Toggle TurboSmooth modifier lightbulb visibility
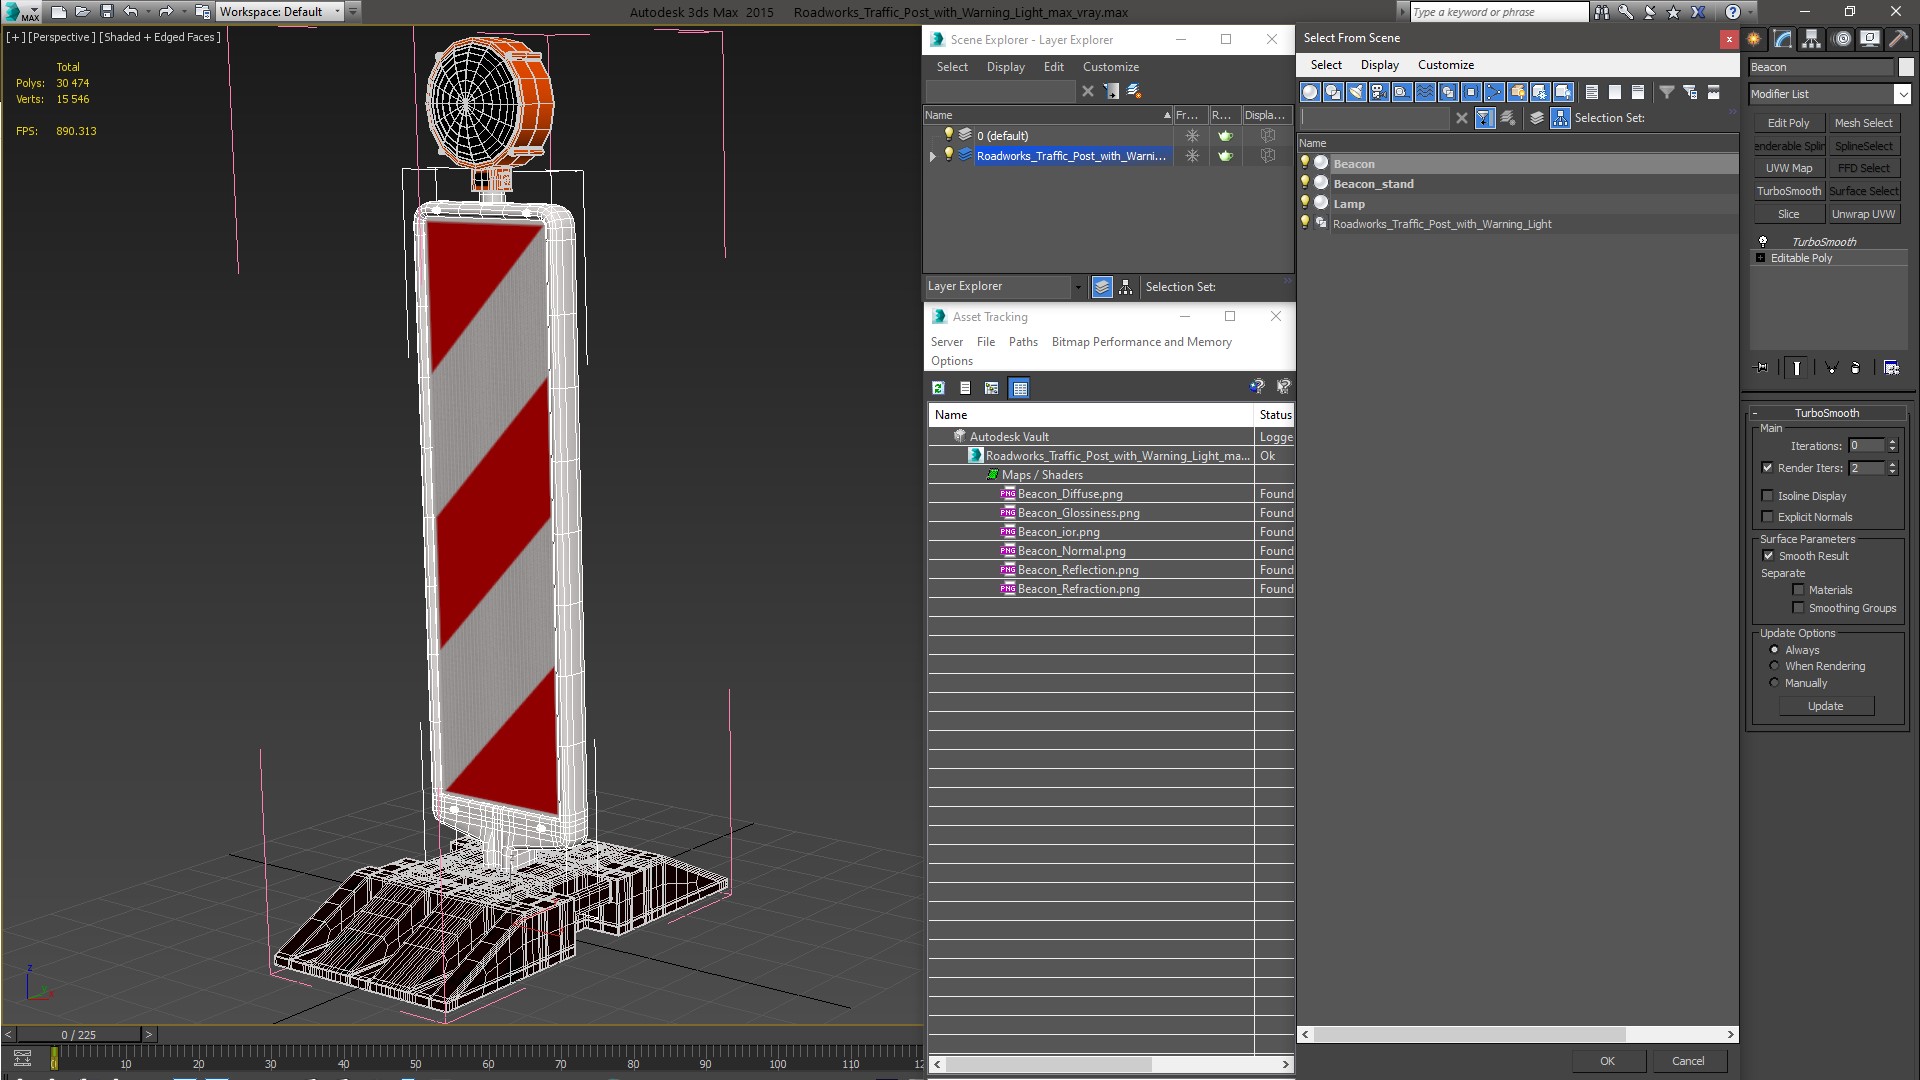The image size is (1920, 1080). (x=1763, y=242)
